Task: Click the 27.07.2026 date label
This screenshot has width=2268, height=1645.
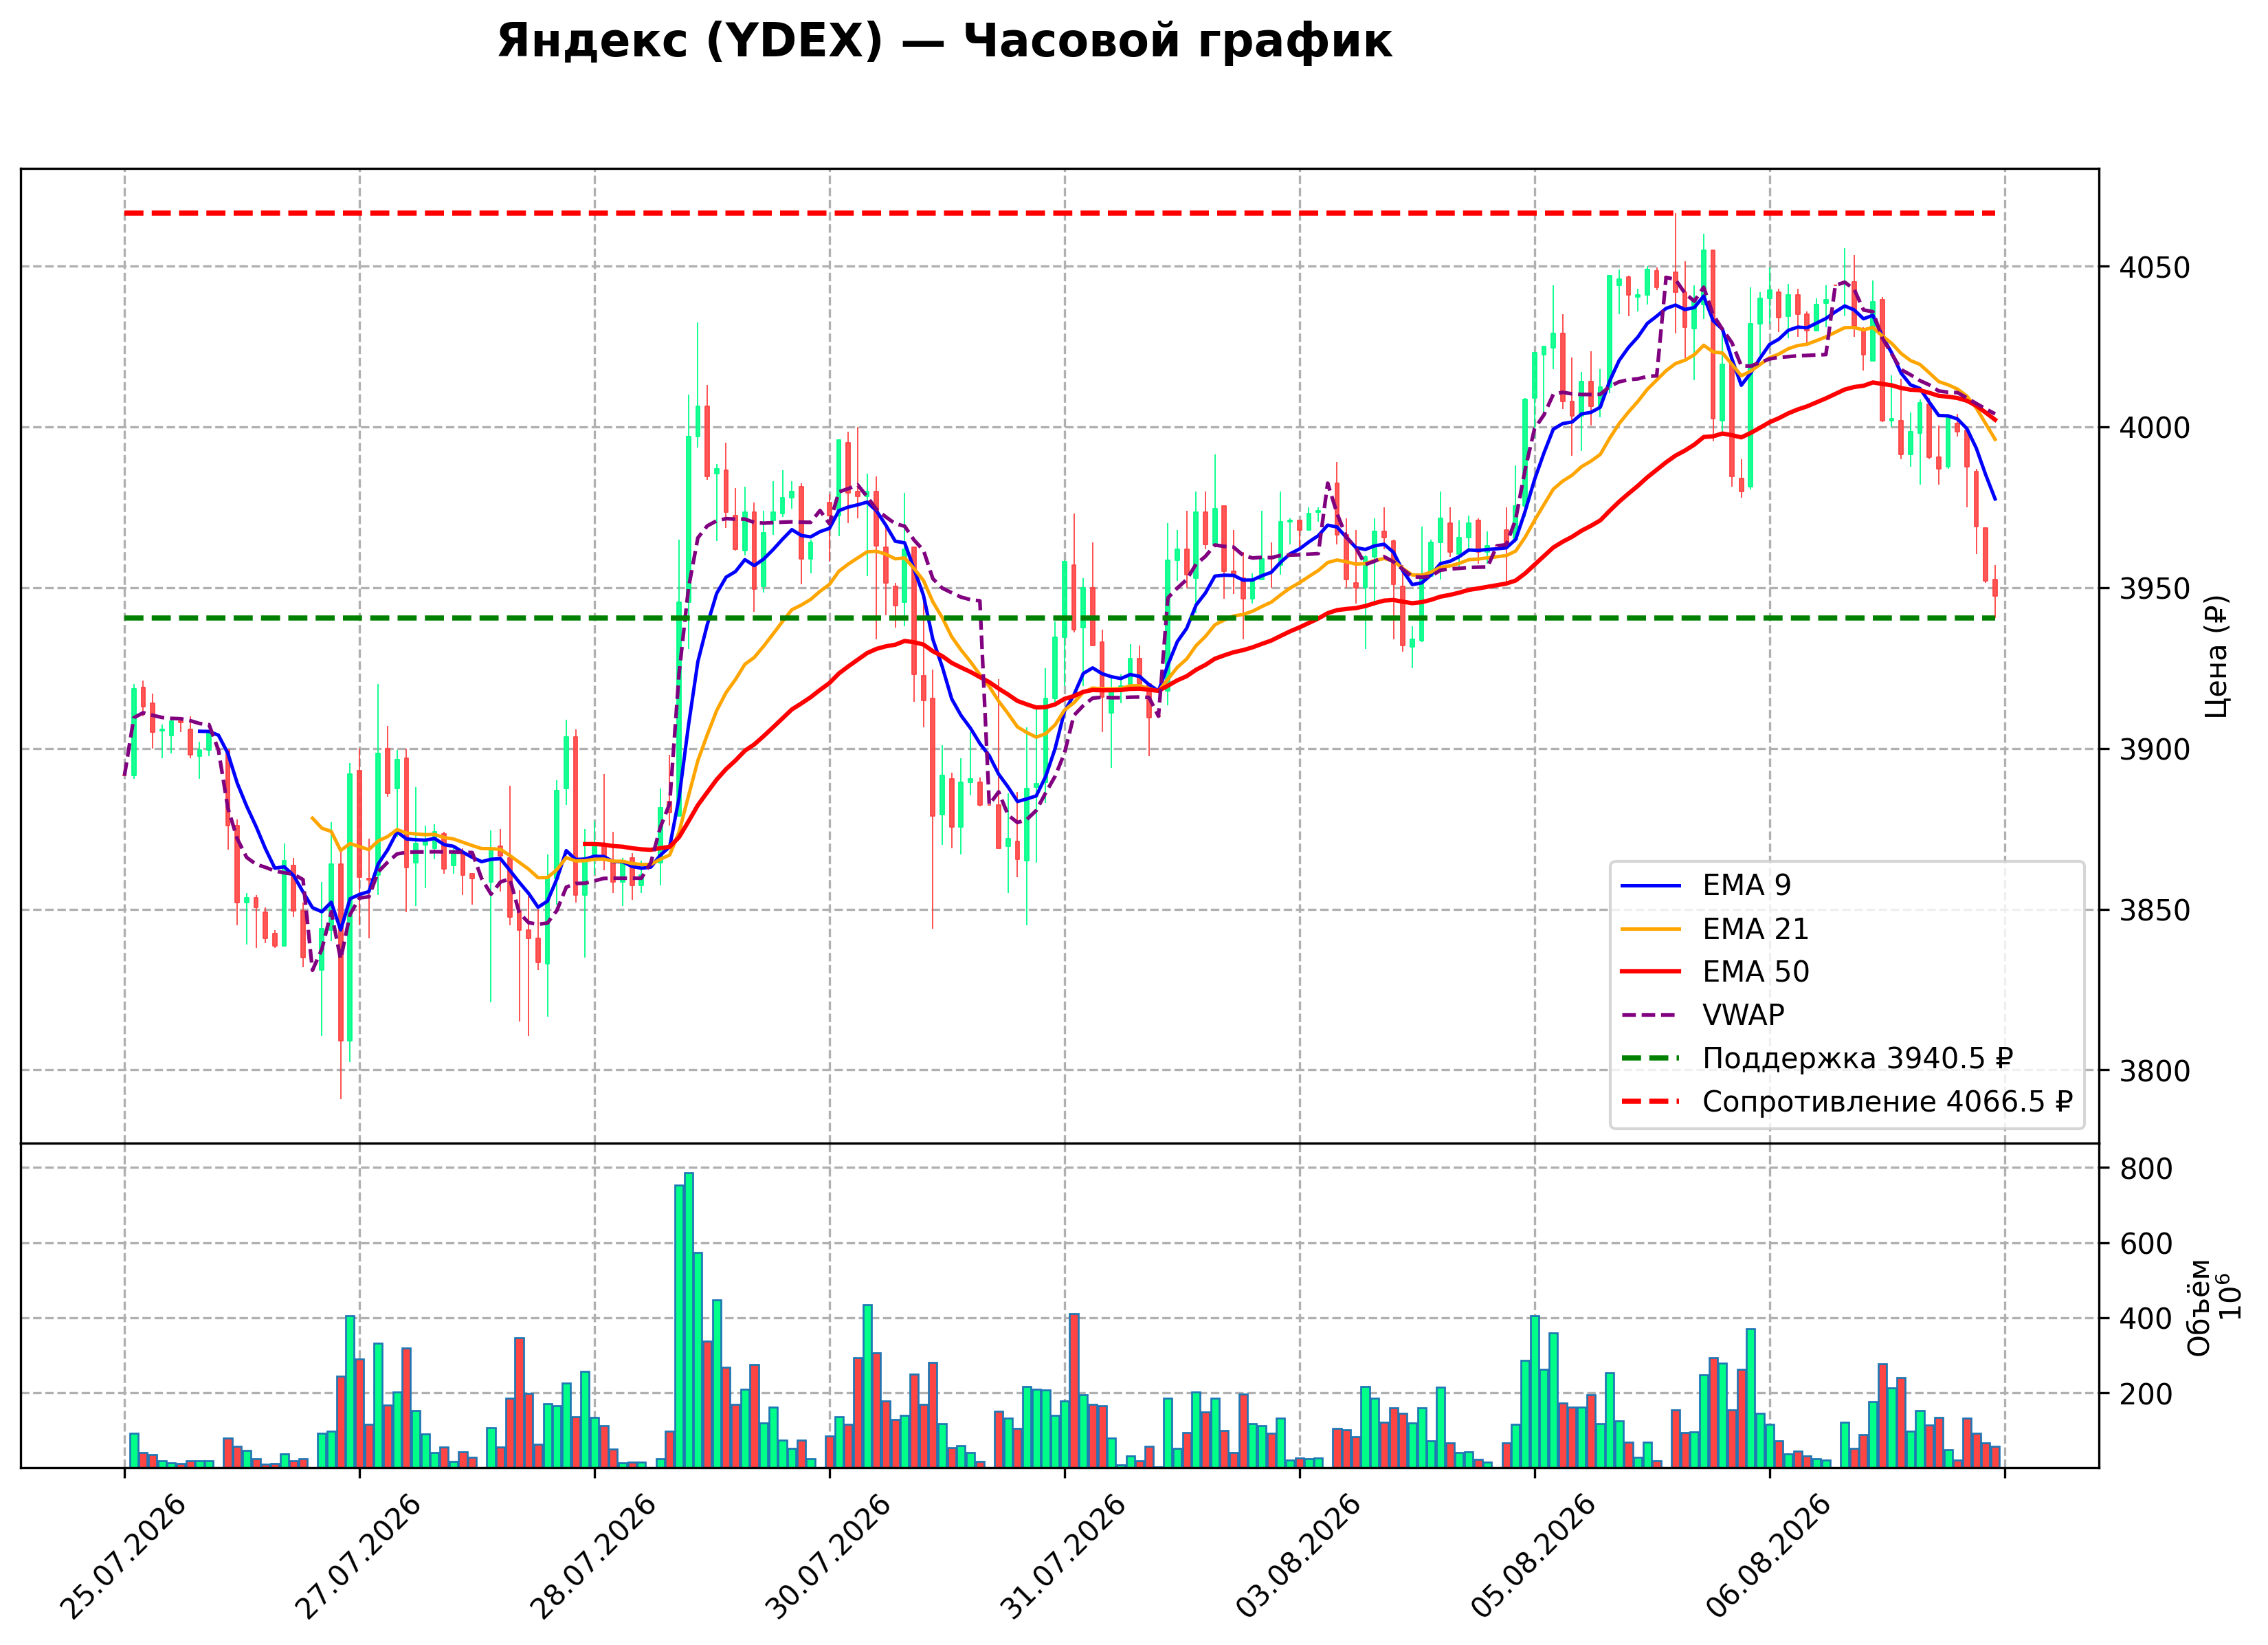Action: [358, 1557]
